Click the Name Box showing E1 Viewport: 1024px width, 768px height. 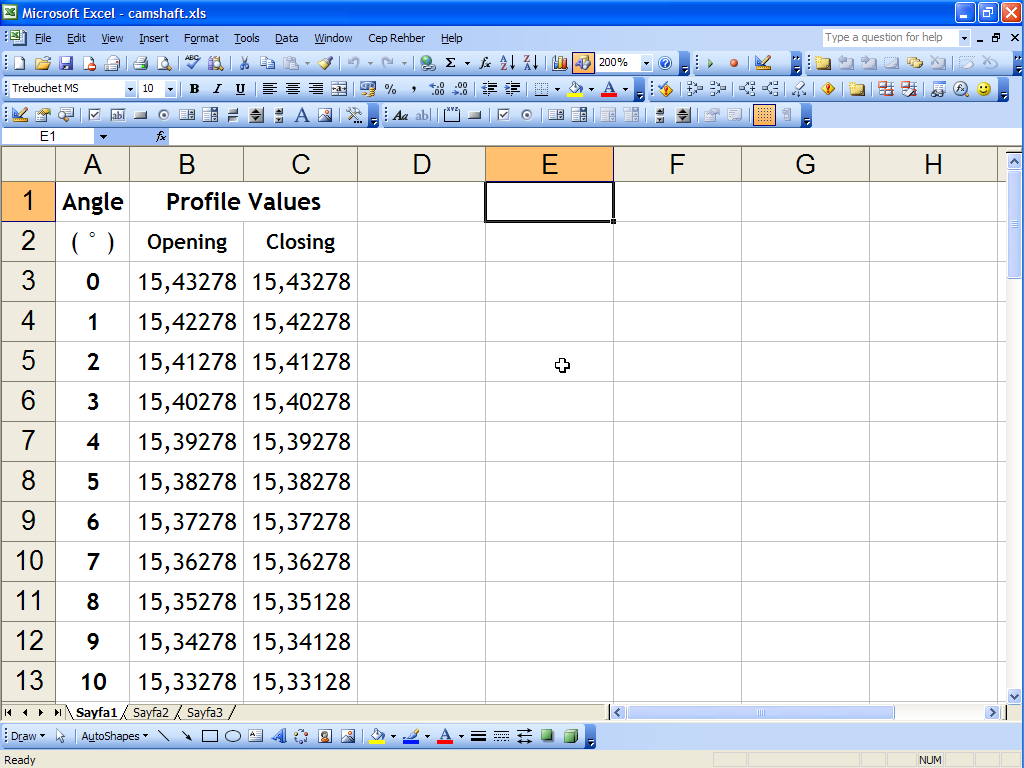pos(48,136)
